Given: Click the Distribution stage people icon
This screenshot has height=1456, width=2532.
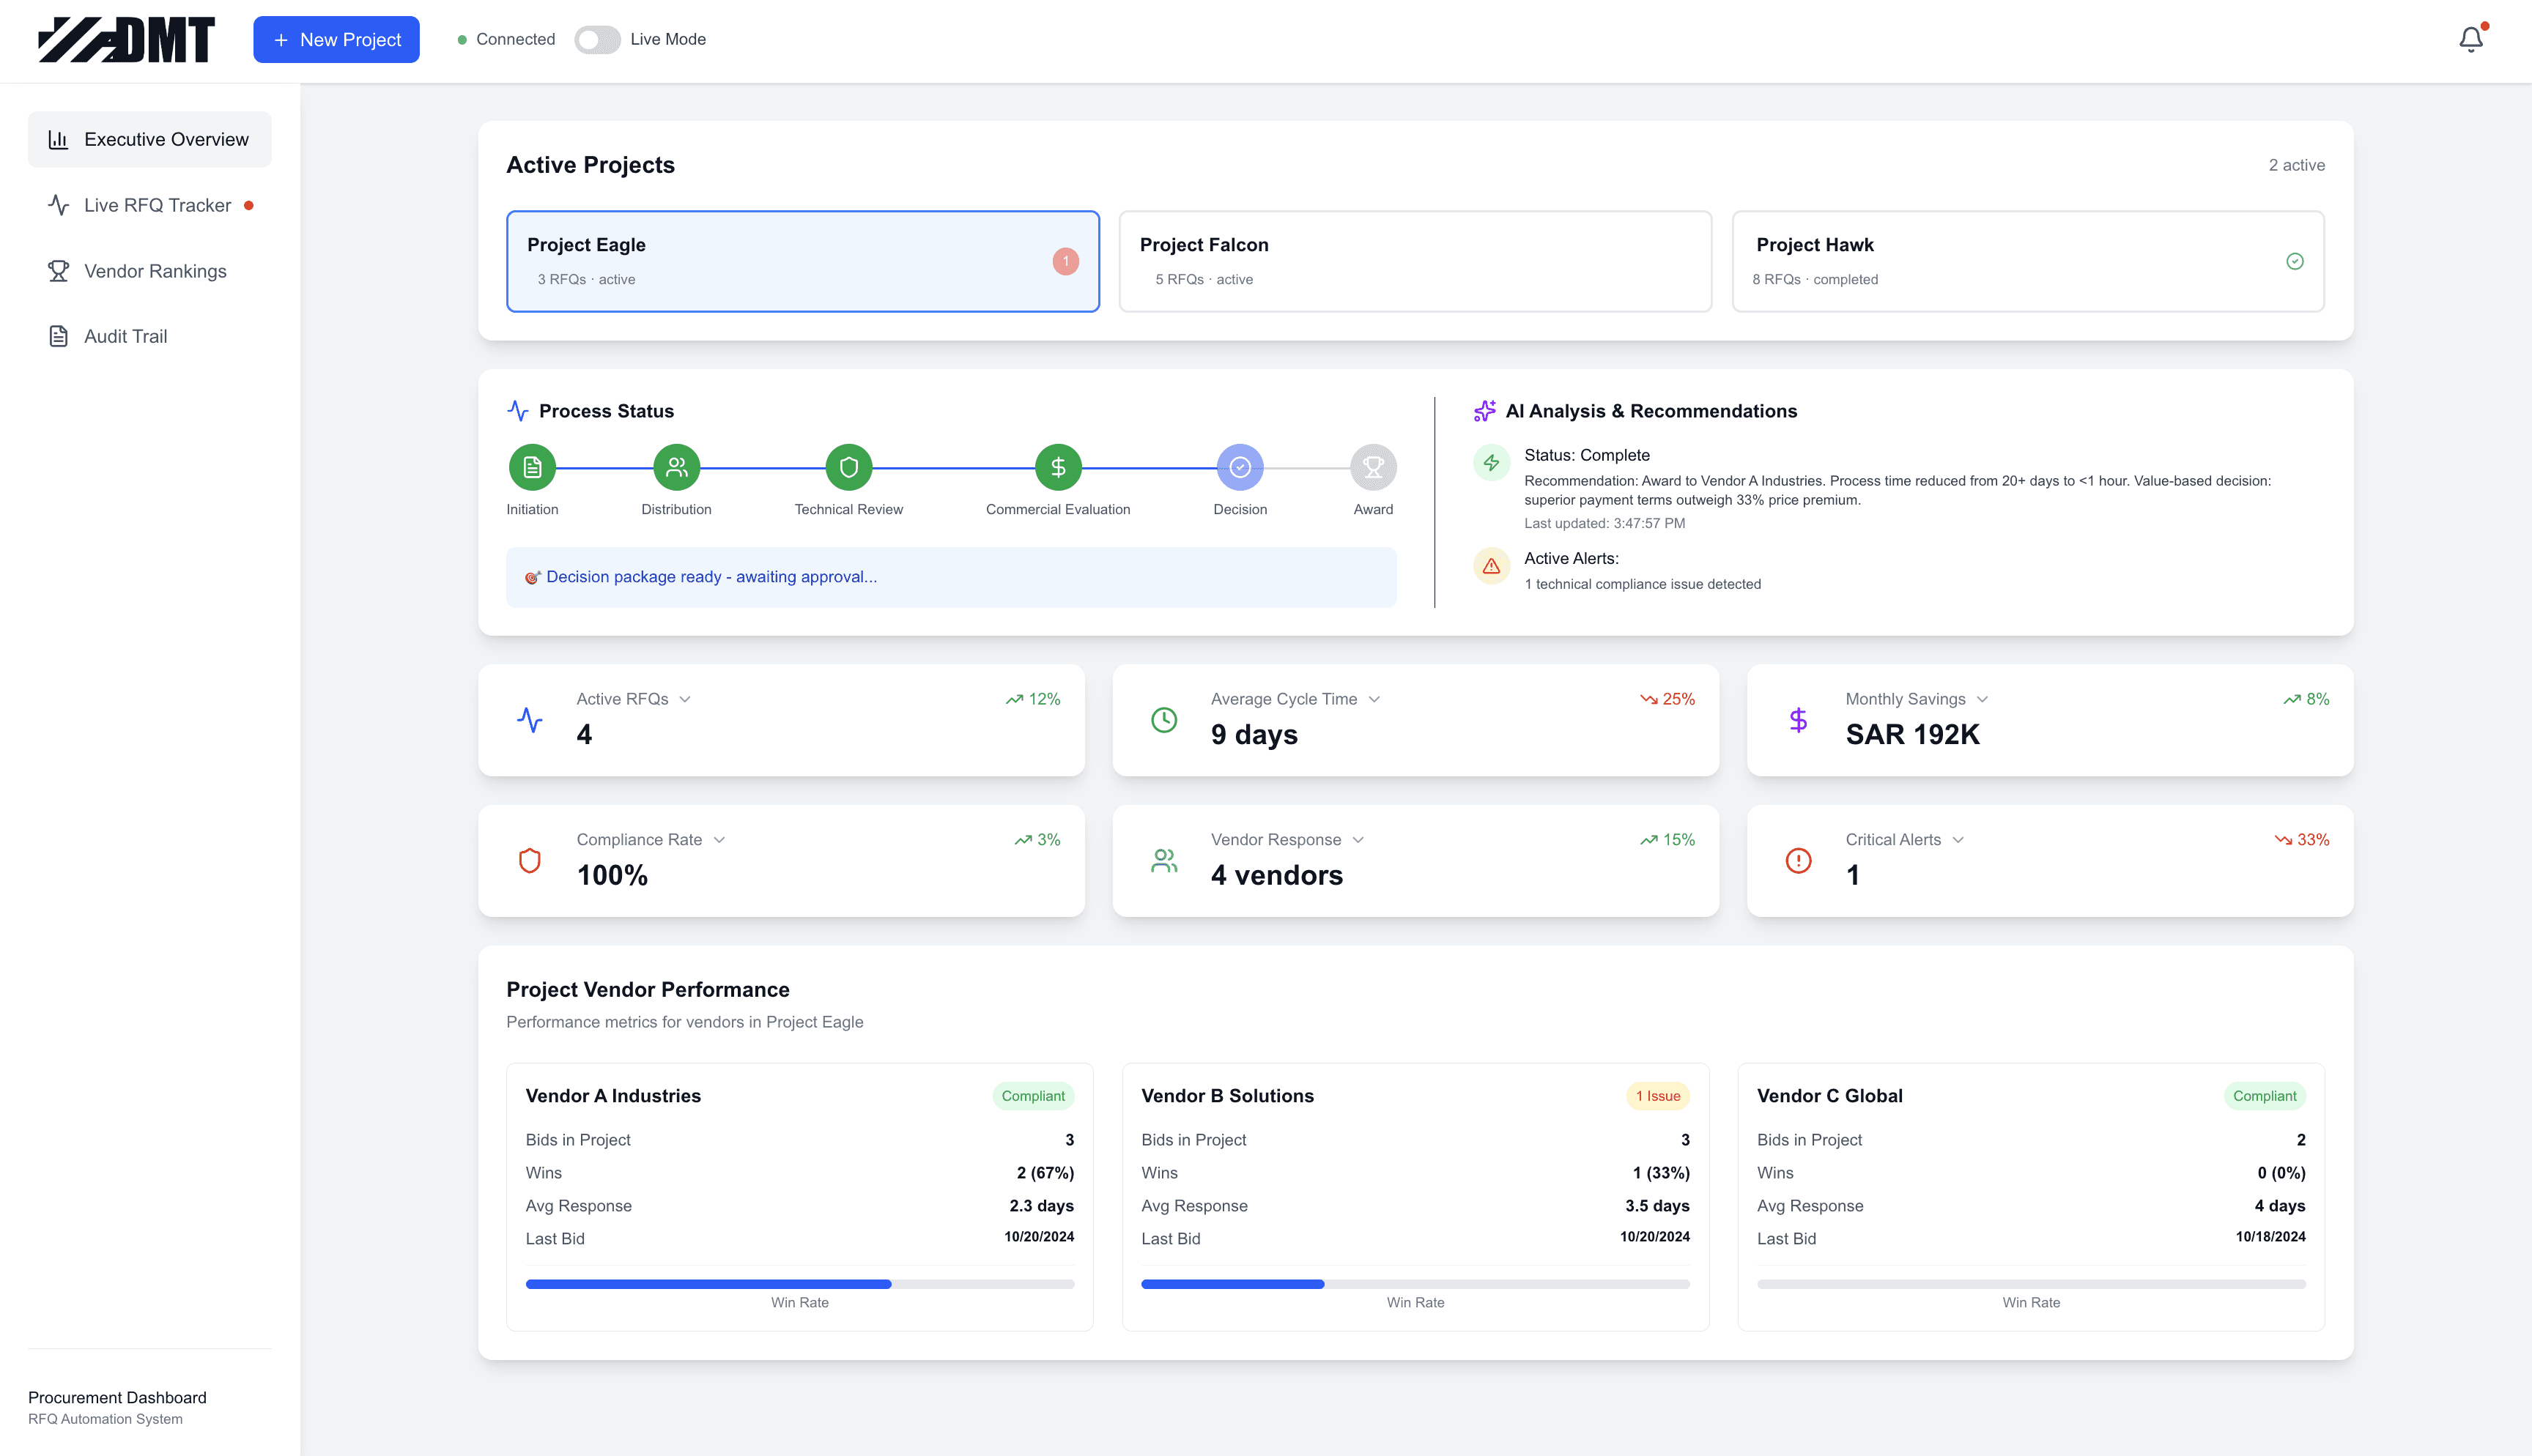Looking at the screenshot, I should click(x=676, y=467).
